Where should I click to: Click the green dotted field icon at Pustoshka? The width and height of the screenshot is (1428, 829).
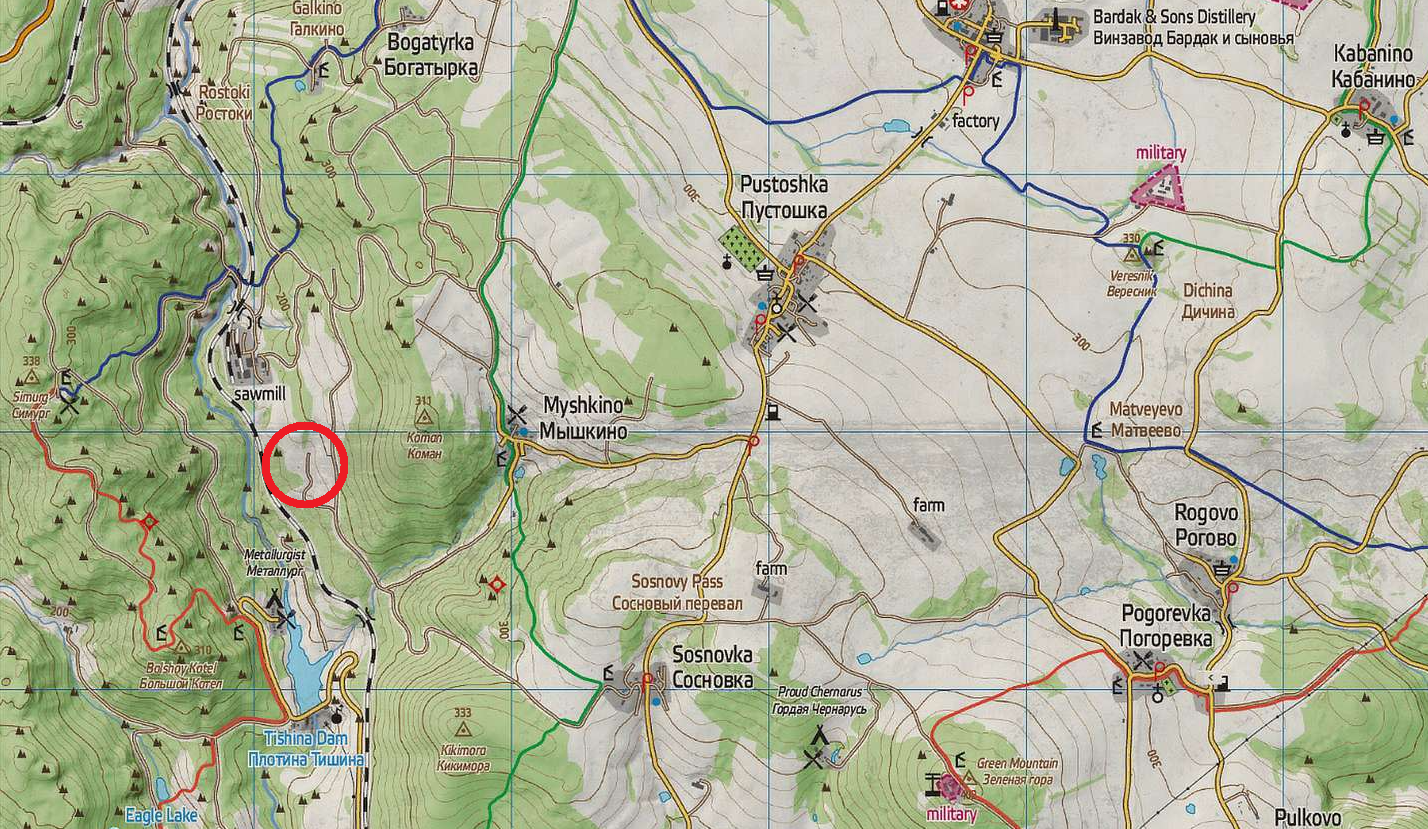click(x=741, y=245)
